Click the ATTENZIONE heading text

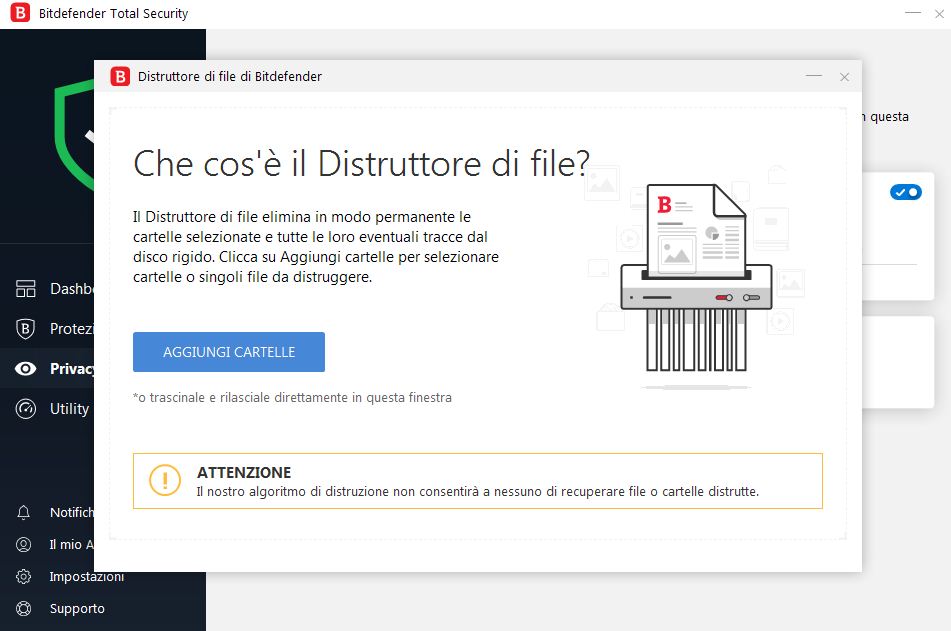click(244, 472)
